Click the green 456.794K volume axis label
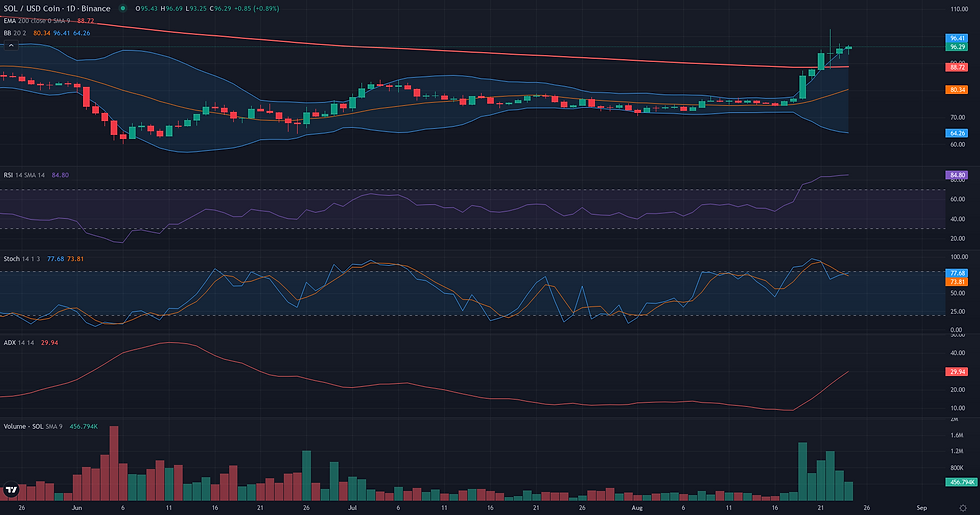 962,482
